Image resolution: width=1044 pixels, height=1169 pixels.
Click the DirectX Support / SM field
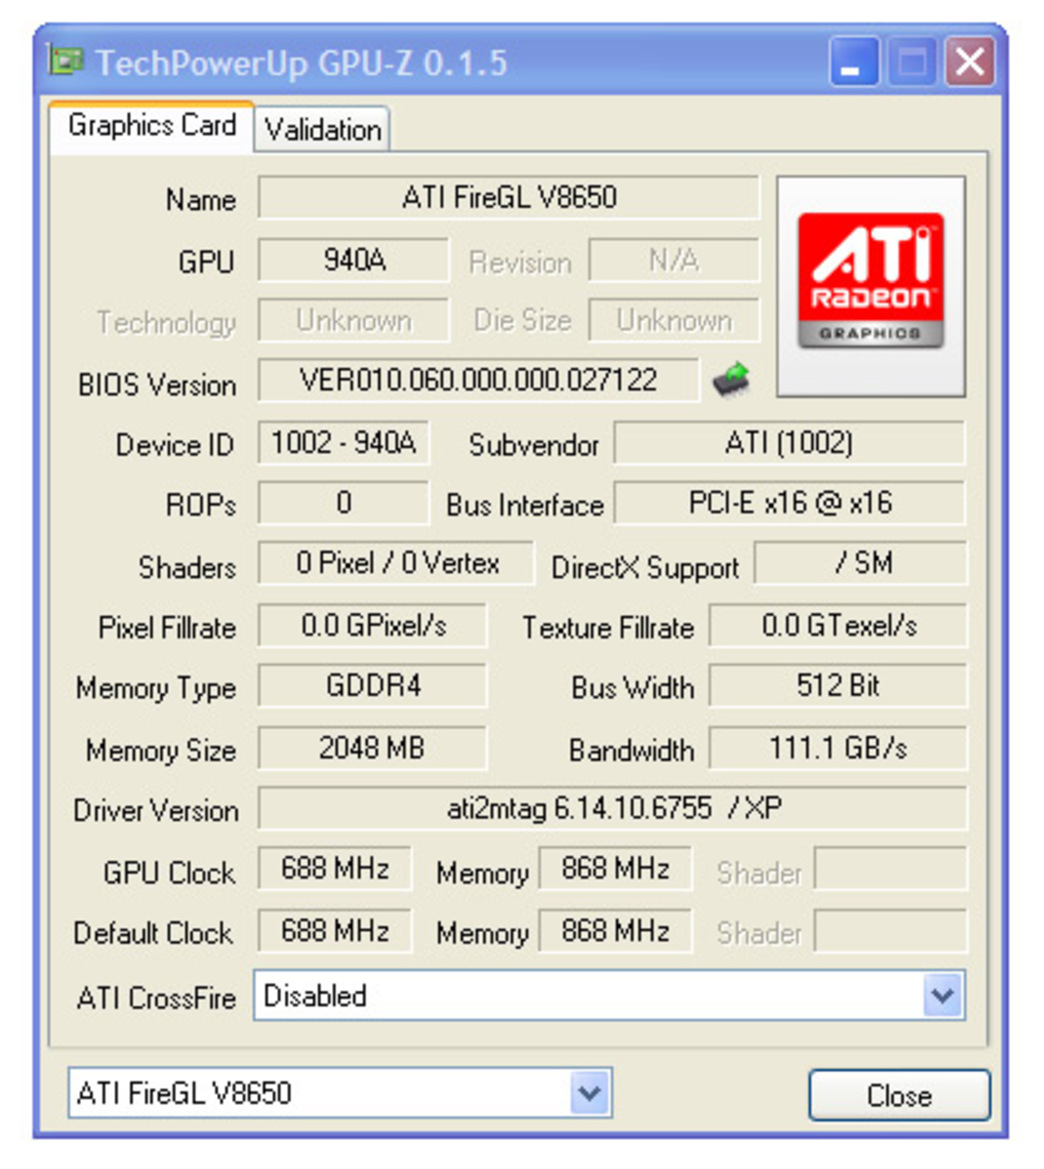[x=861, y=564]
